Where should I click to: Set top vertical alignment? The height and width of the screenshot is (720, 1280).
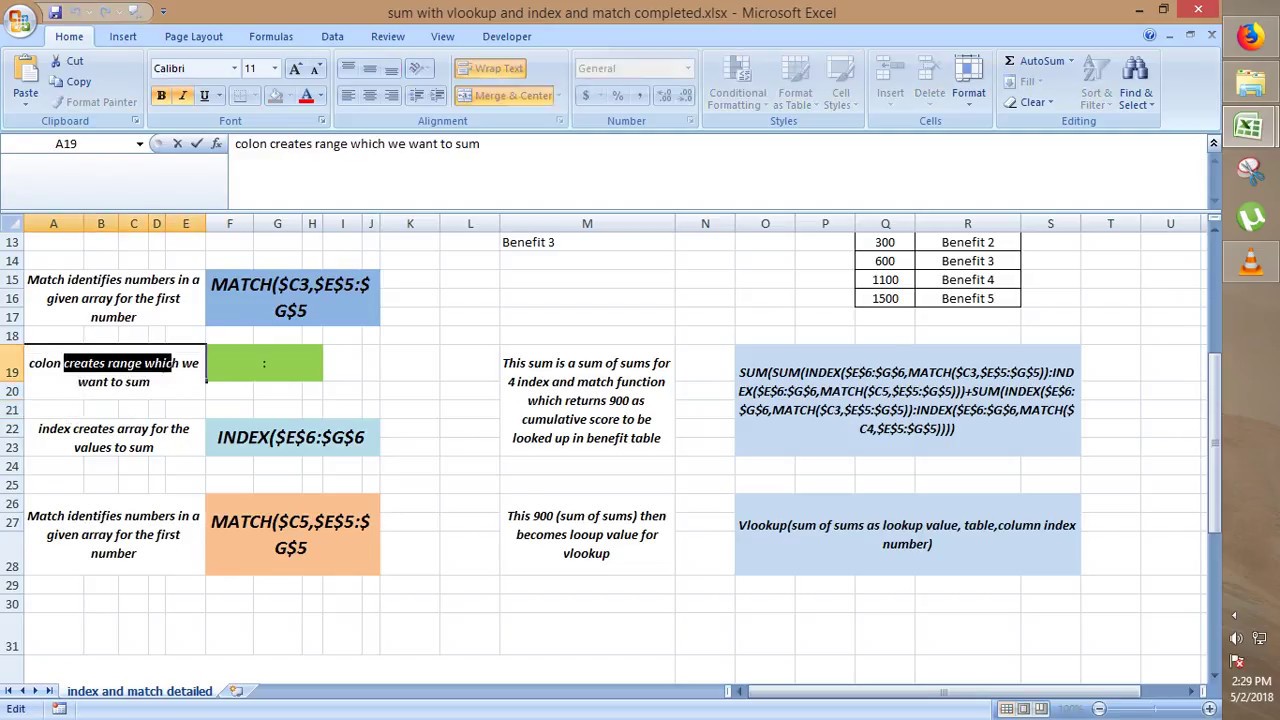(x=348, y=68)
